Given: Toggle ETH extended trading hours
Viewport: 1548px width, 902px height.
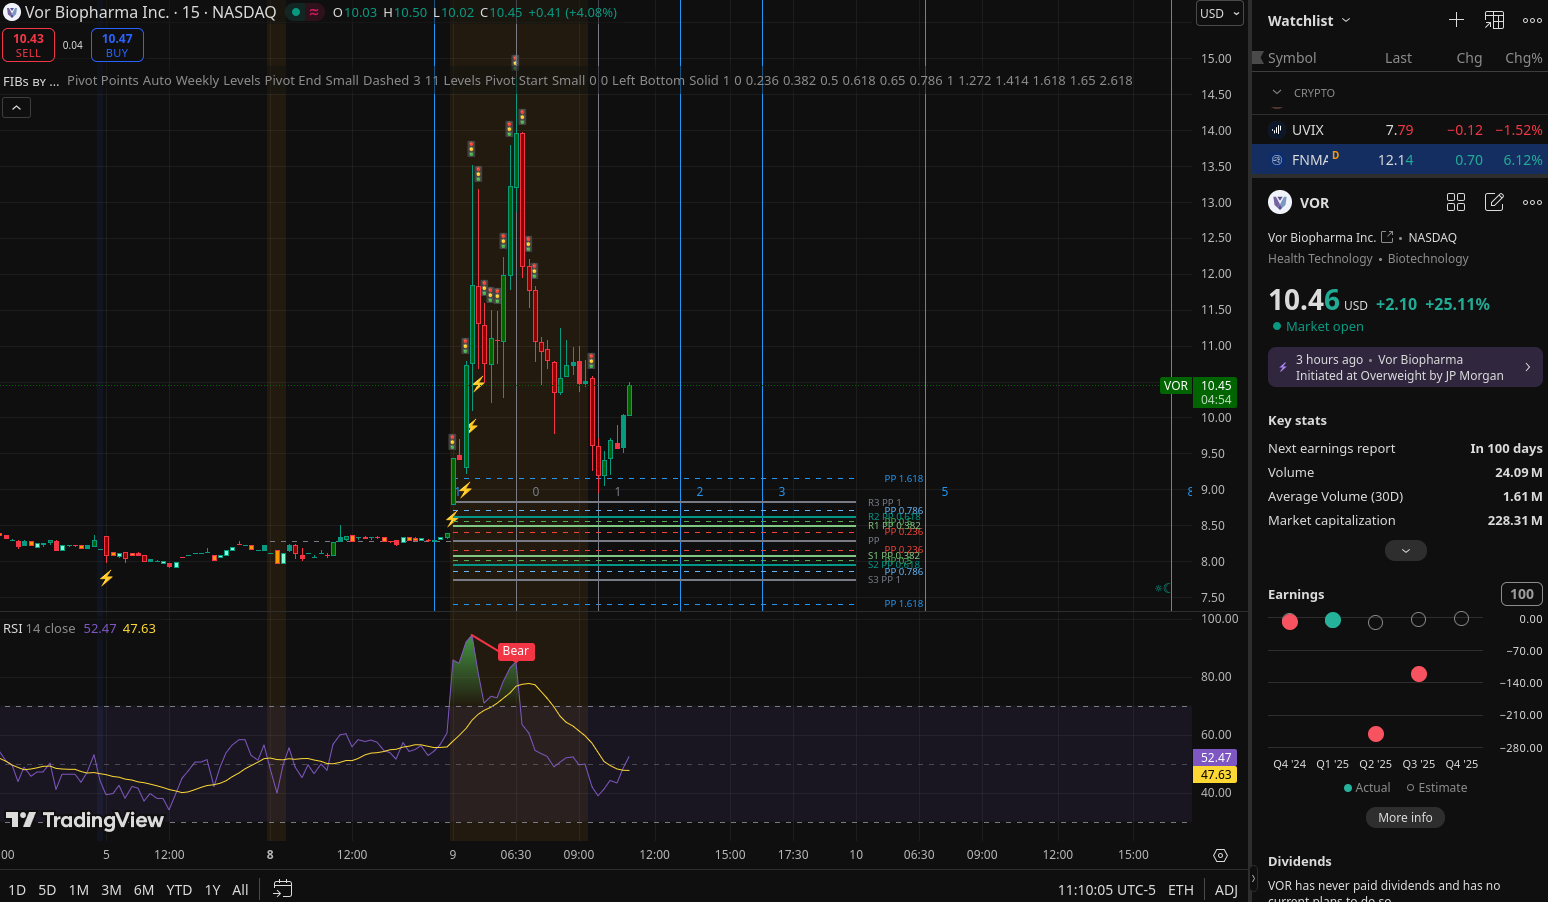Looking at the screenshot, I should pos(1181,890).
